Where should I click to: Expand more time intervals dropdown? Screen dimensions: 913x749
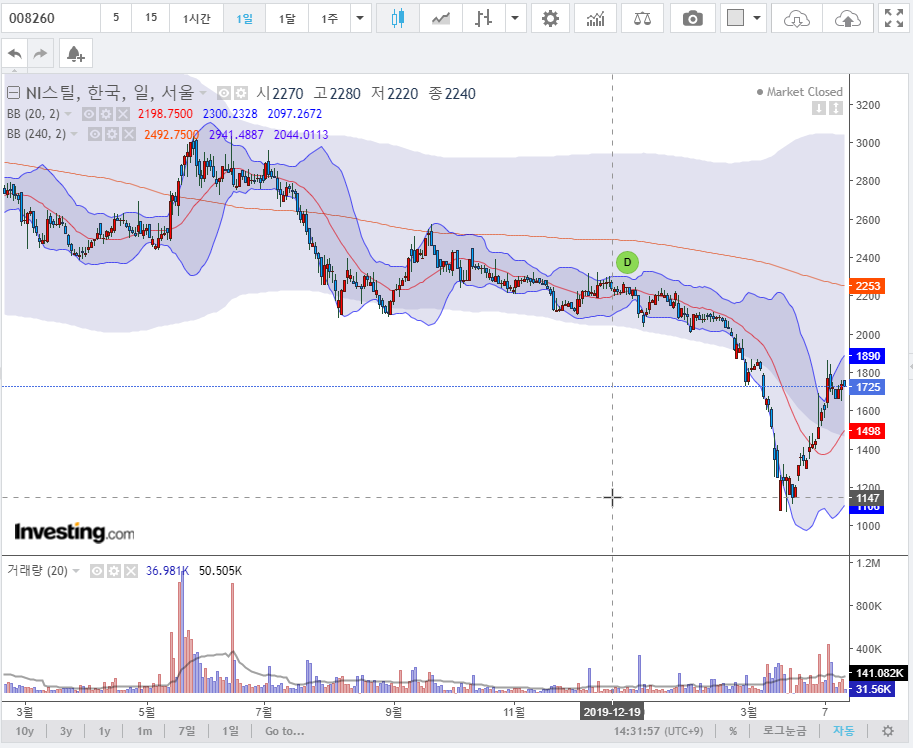pyautogui.click(x=360, y=19)
